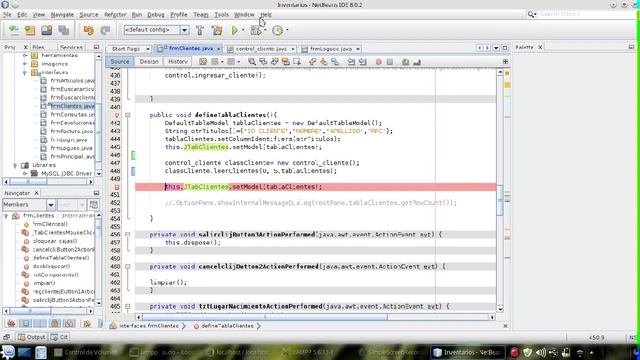The height and width of the screenshot is (360, 640).
Task: Collapse the Libraries node
Action: (16, 165)
